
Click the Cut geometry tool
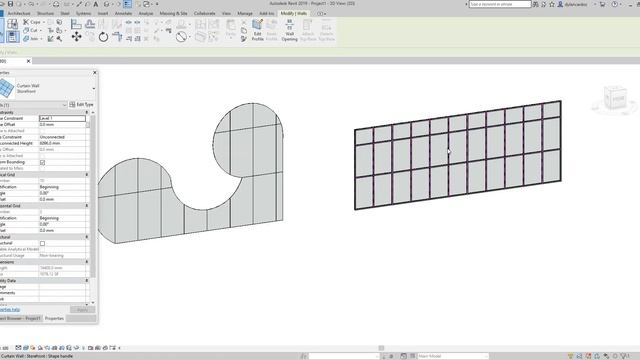click(30, 30)
